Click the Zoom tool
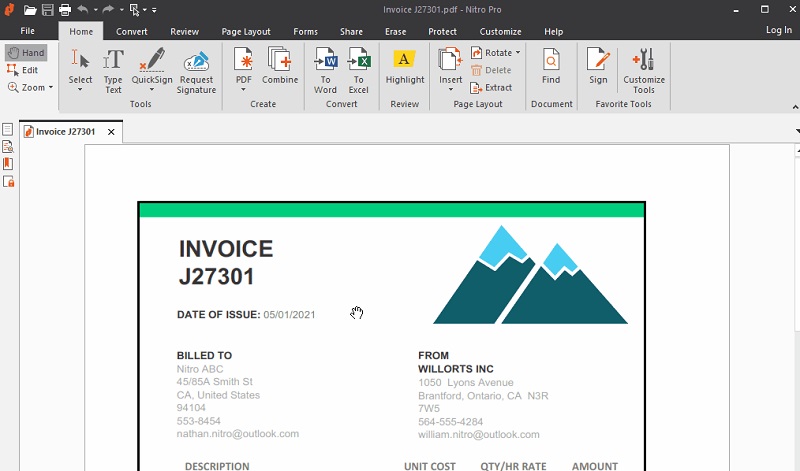The image size is (800, 471). pos(27,87)
